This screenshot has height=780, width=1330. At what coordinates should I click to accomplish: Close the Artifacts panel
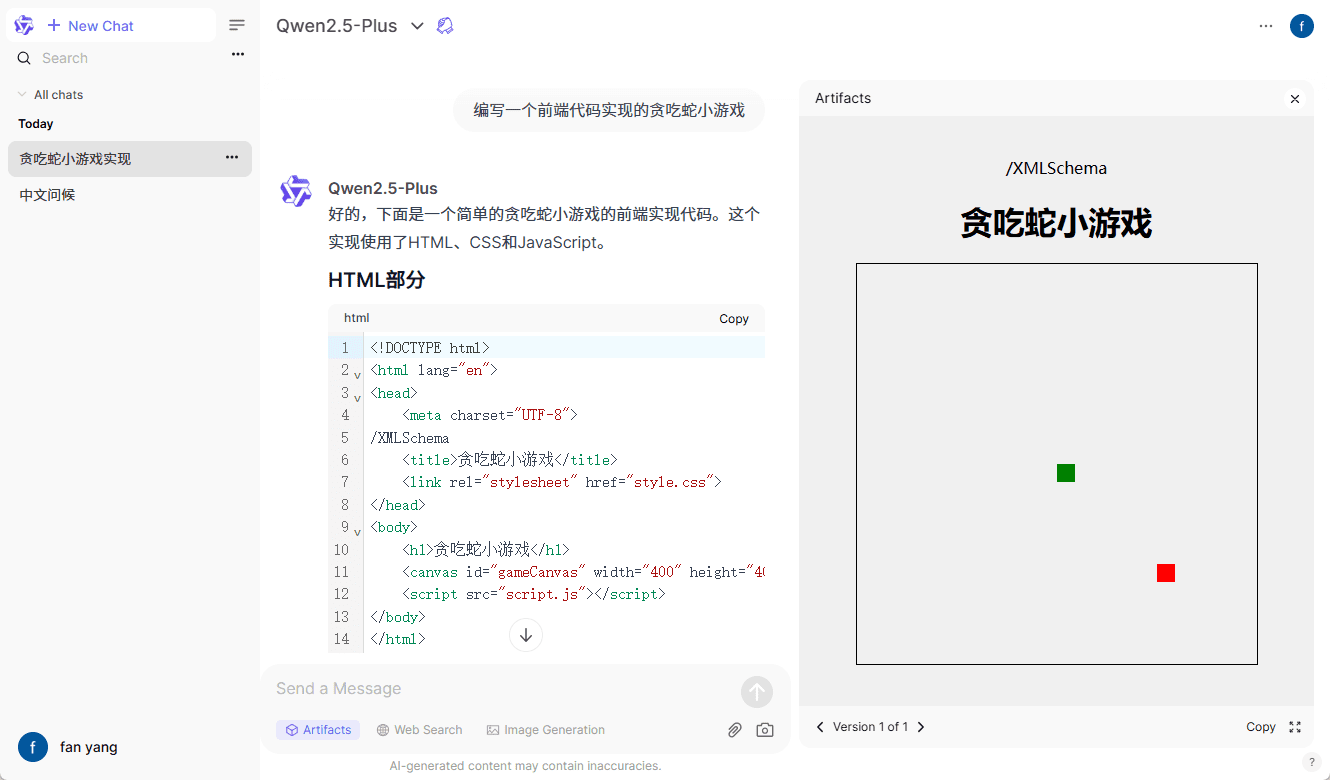pos(1295,99)
